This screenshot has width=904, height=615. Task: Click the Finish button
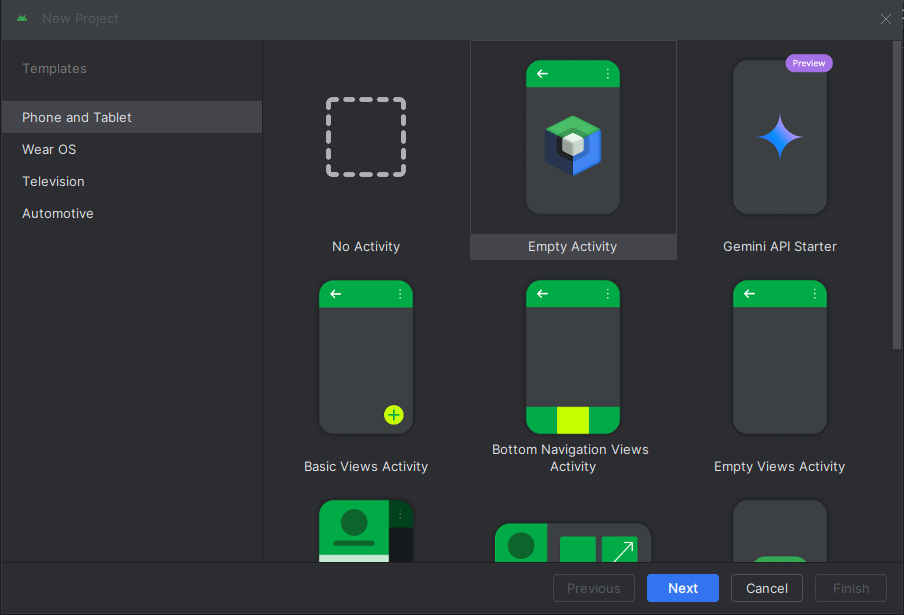click(851, 588)
